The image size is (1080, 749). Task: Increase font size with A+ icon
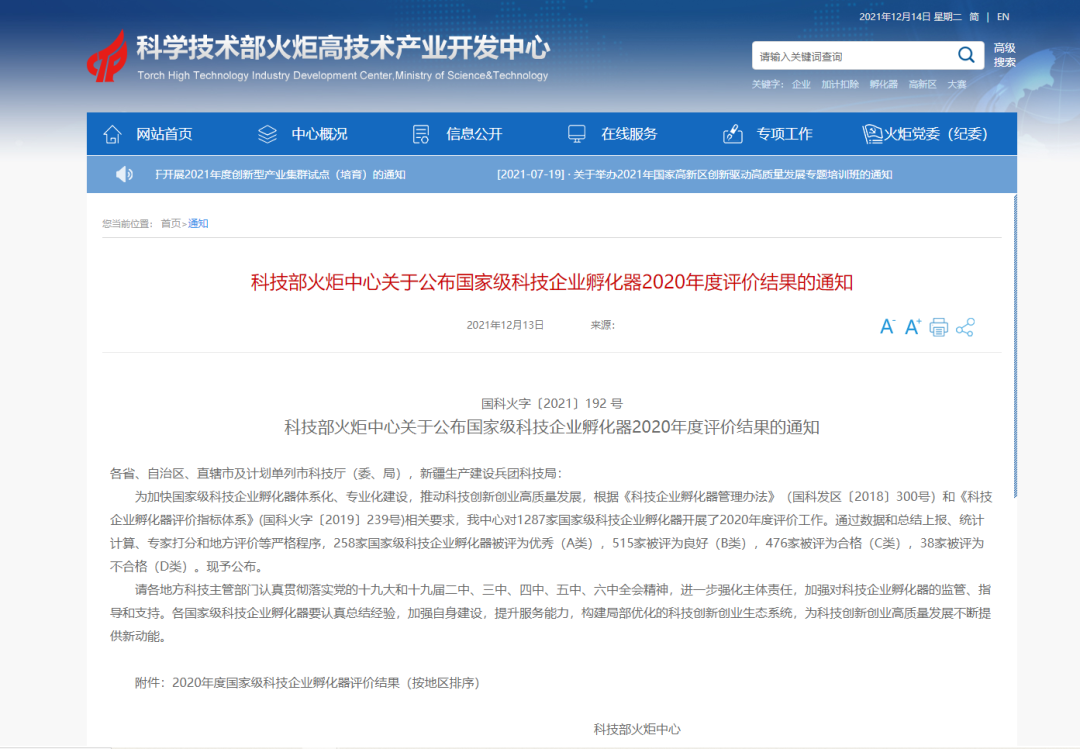pyautogui.click(x=912, y=327)
